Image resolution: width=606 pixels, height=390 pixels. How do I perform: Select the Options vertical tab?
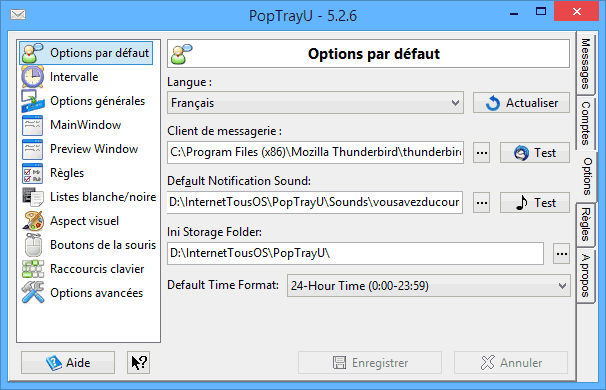click(586, 176)
